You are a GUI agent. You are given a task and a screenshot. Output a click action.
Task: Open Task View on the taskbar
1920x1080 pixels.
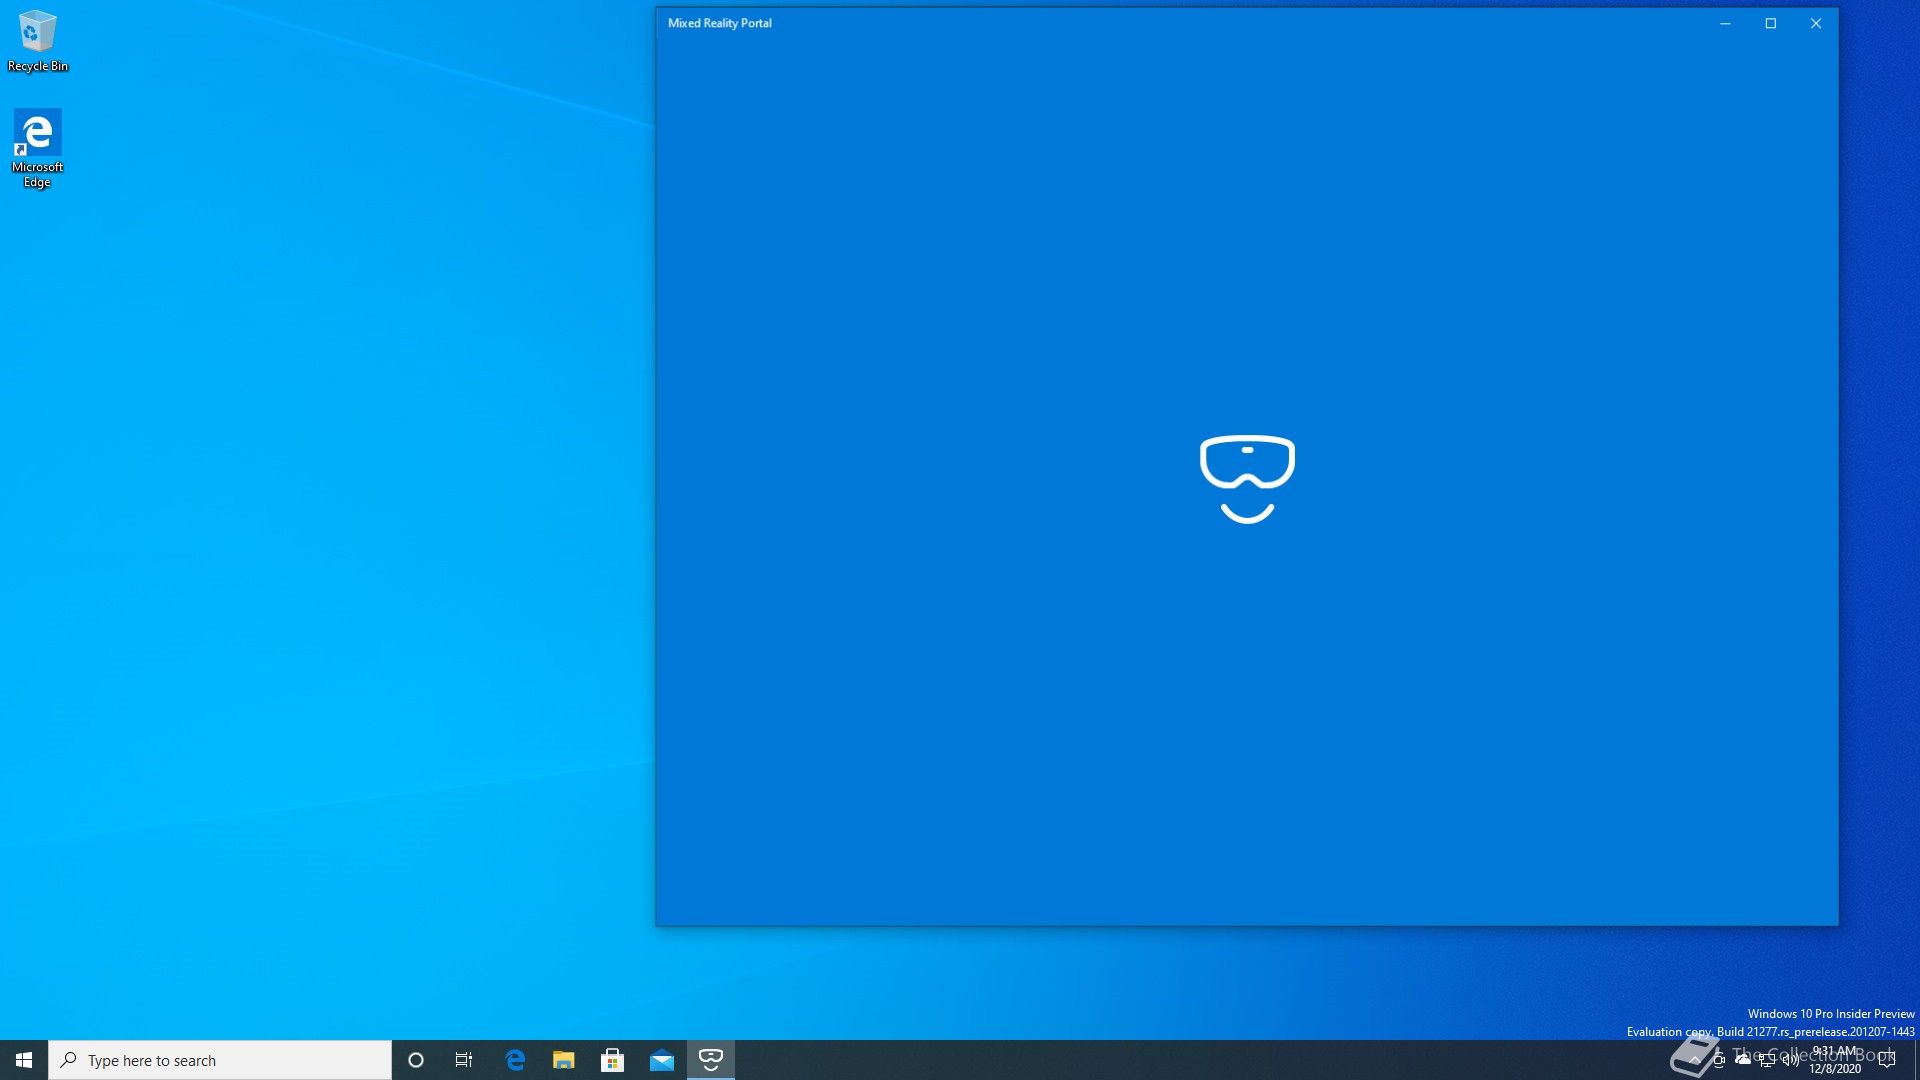[464, 1060]
